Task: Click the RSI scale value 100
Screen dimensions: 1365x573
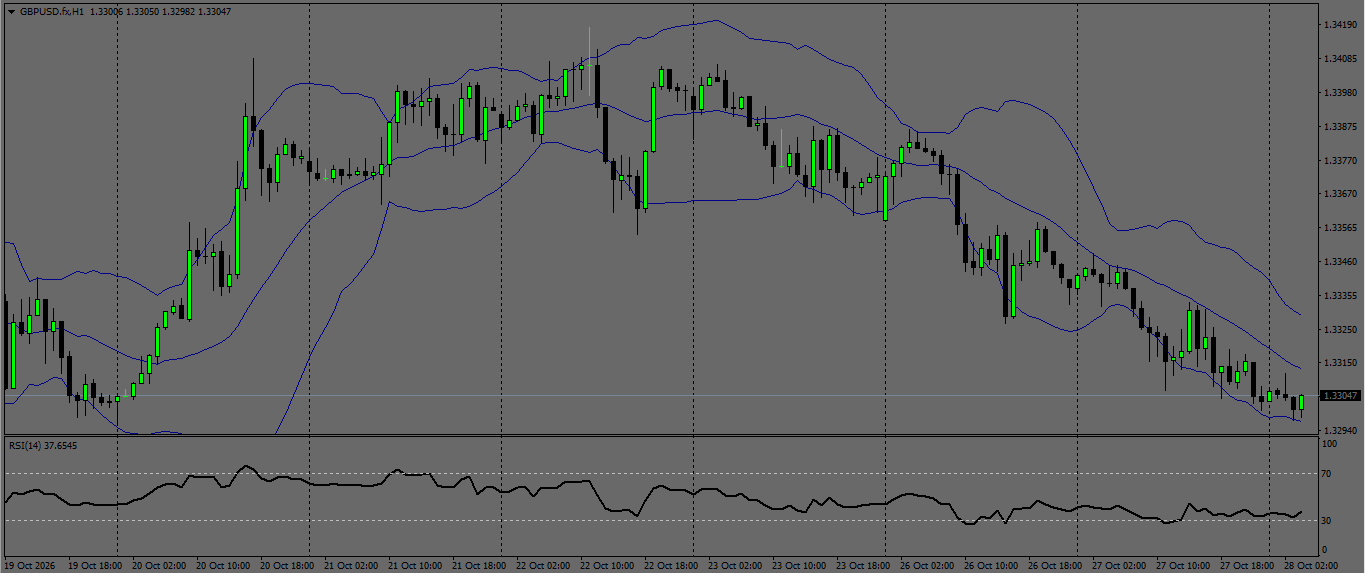Action: click(x=1330, y=443)
